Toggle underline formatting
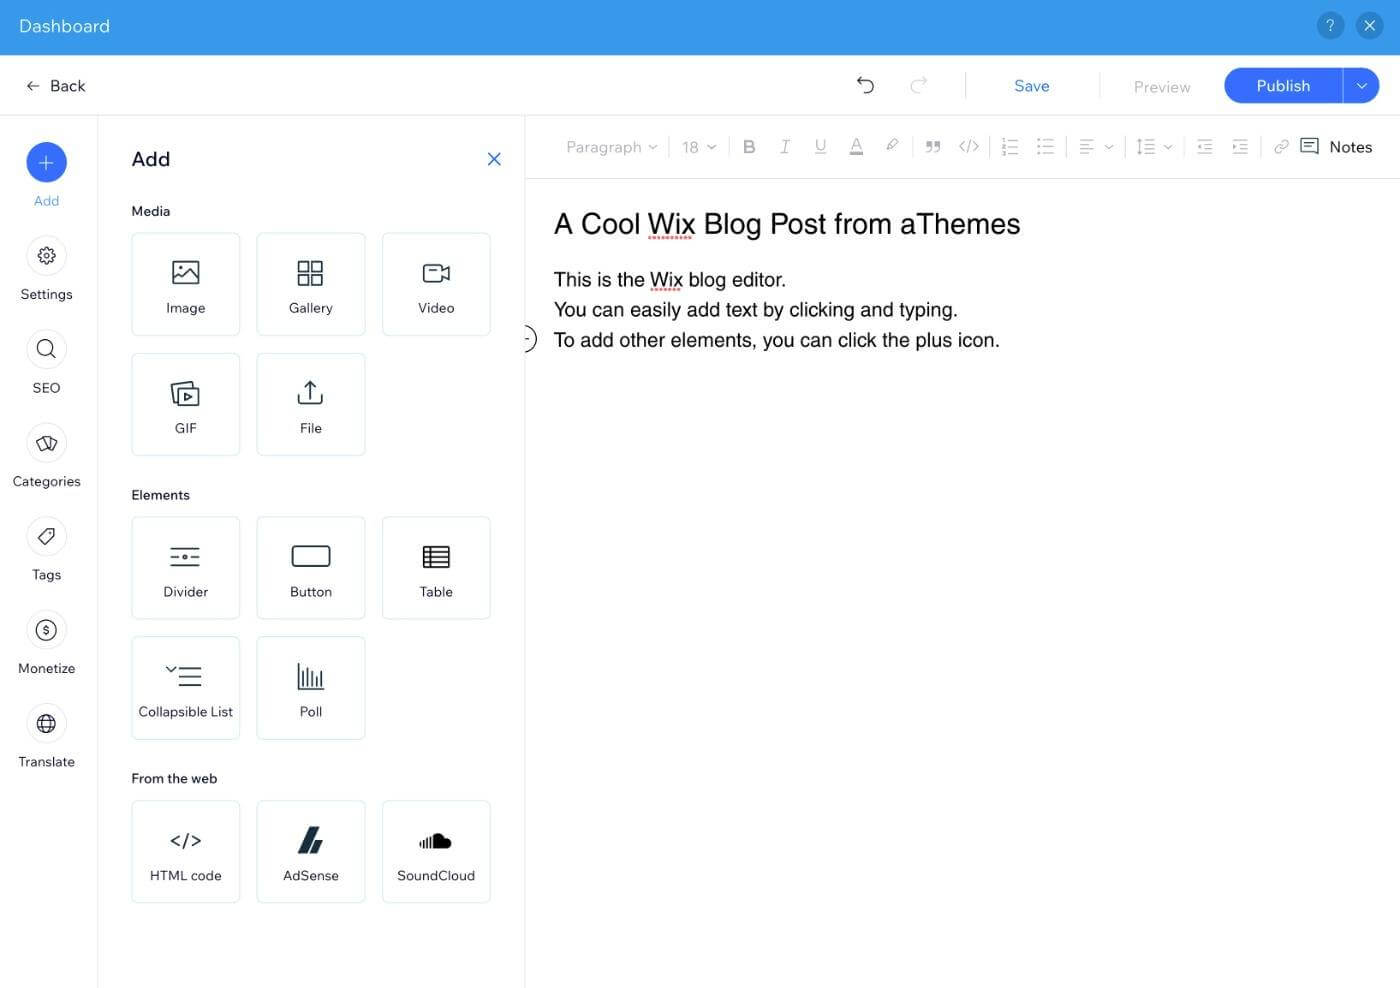Screen dimensions: 1400x988 [x=820, y=147]
